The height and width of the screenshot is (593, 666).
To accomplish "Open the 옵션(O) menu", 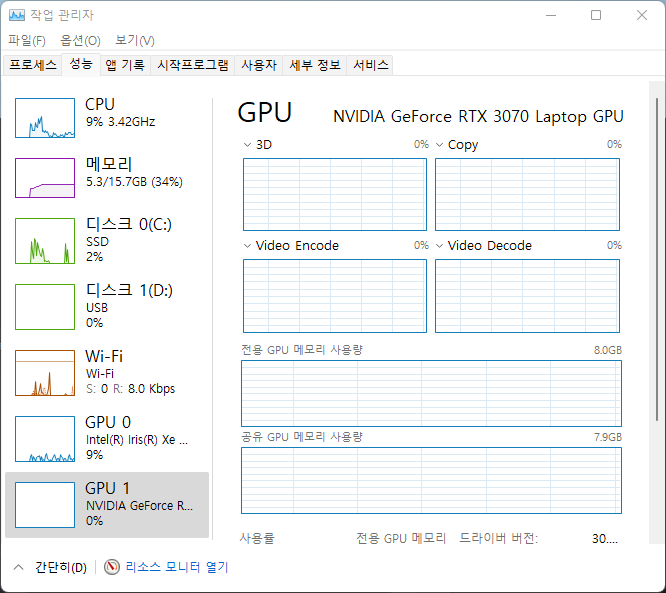I will tap(80, 40).
